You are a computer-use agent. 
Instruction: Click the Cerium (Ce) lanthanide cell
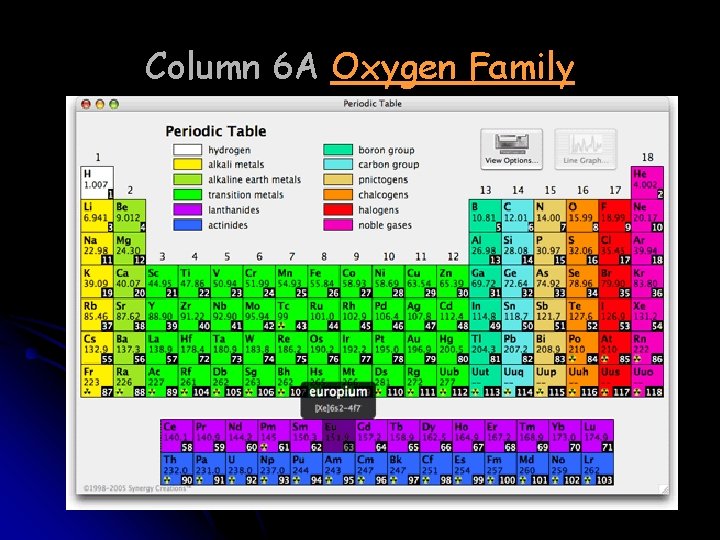click(177, 436)
